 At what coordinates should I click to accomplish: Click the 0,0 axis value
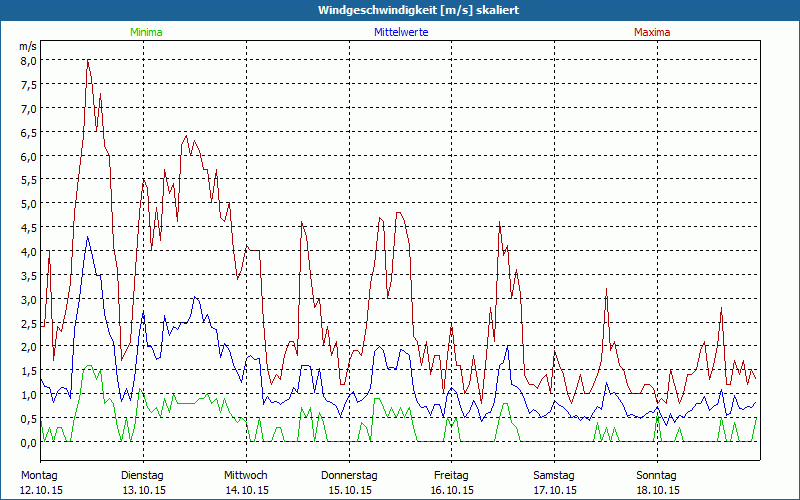pyautogui.click(x=29, y=443)
